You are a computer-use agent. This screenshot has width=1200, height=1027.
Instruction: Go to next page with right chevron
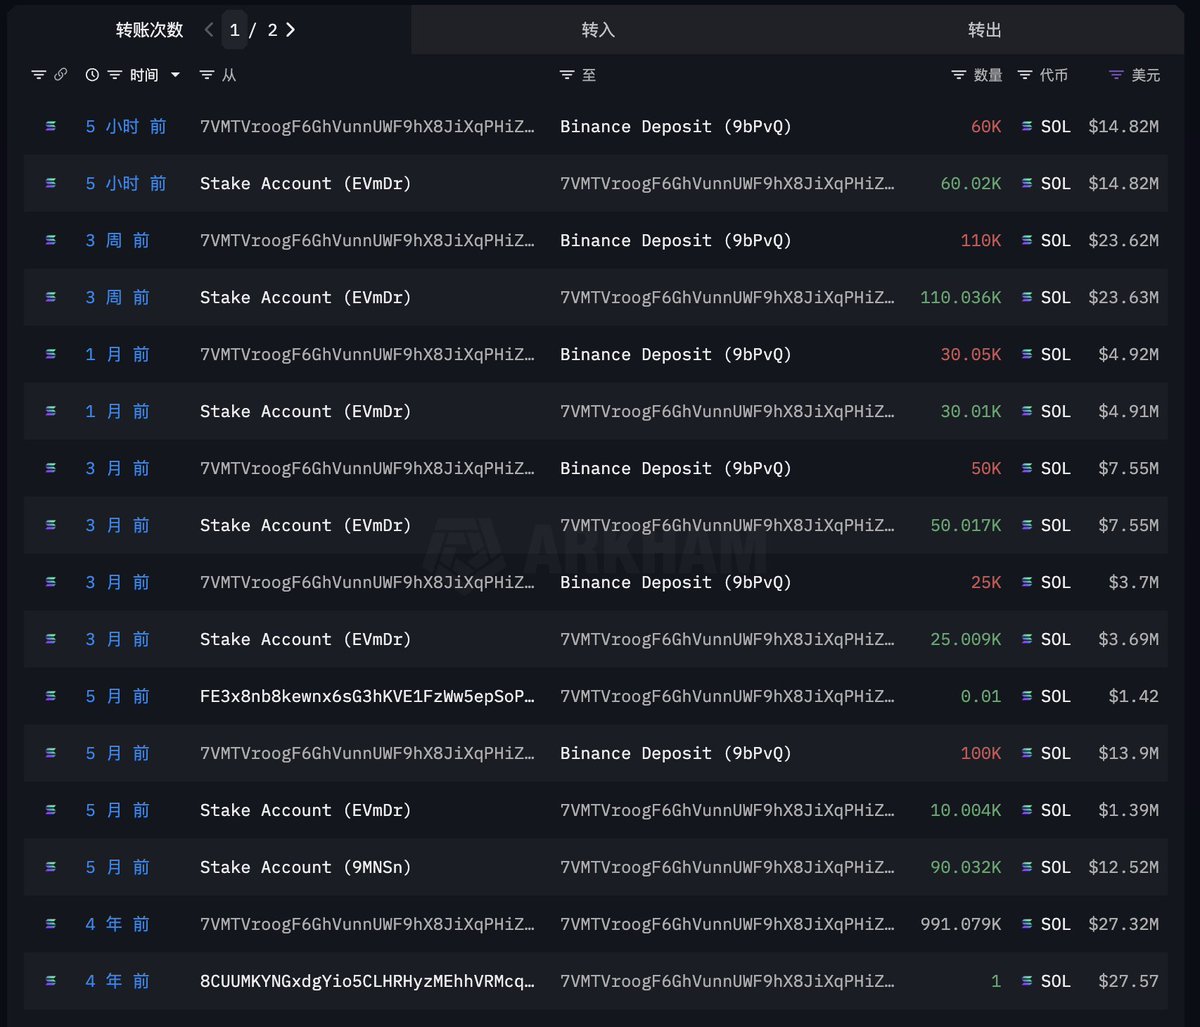(290, 30)
